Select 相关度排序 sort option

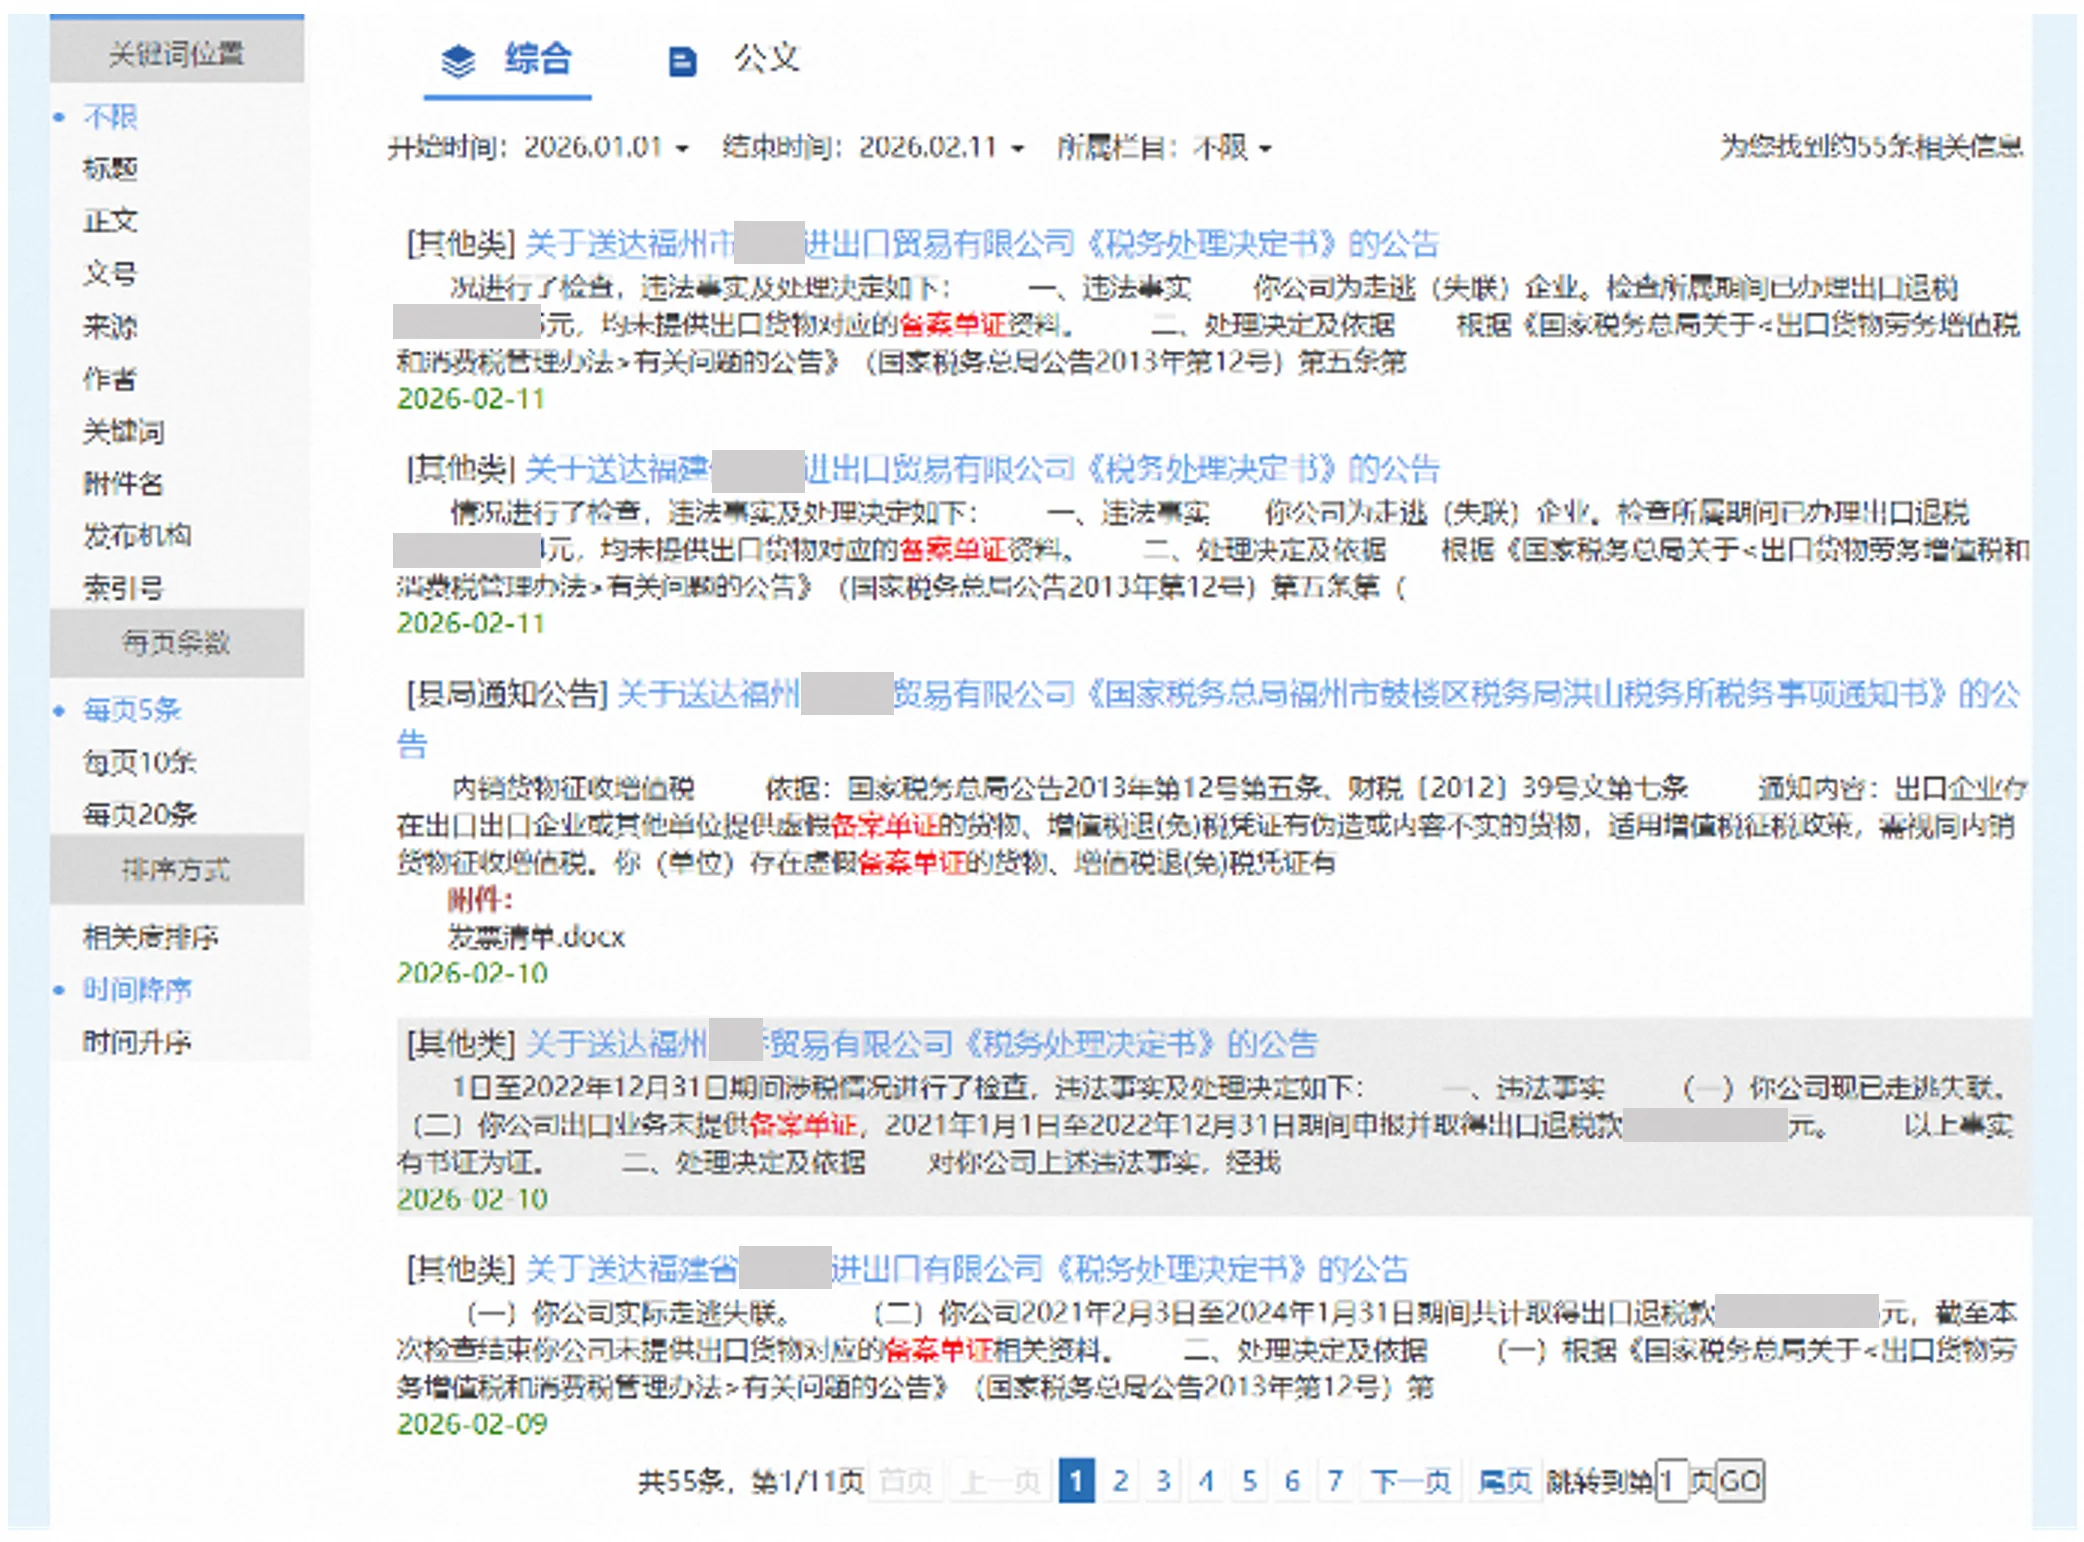coord(150,937)
